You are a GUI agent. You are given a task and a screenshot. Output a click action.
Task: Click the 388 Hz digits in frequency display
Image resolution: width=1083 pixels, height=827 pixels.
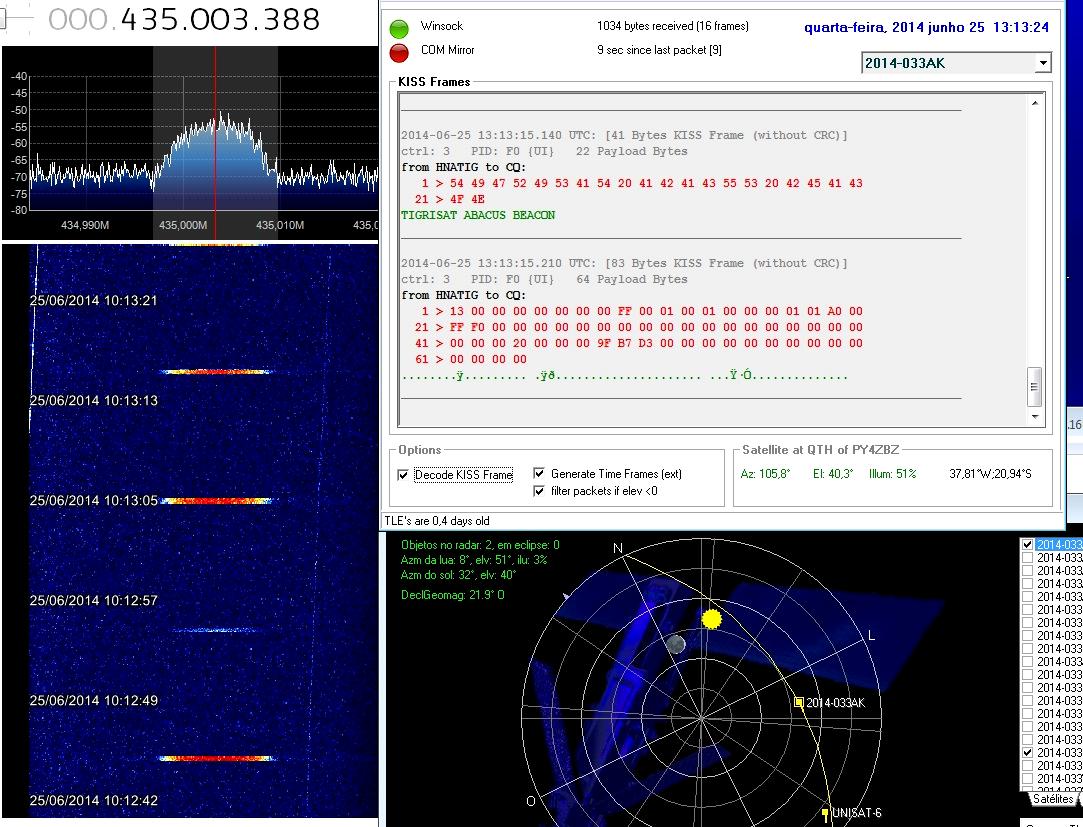coord(290,19)
